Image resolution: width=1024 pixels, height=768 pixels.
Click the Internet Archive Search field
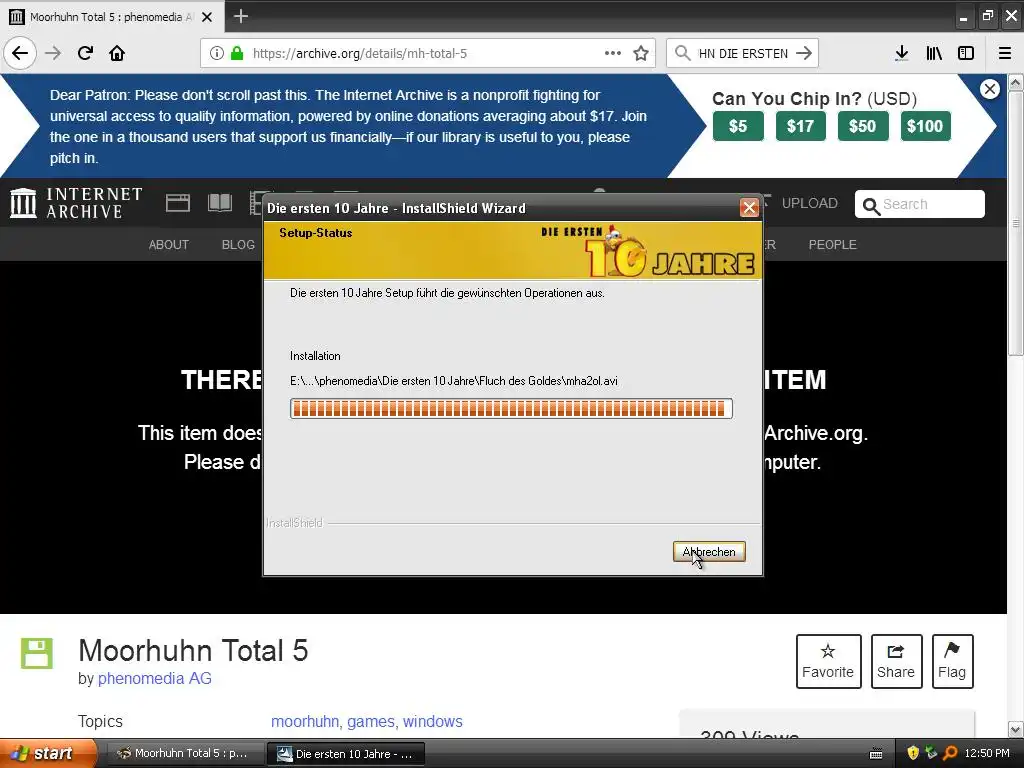pos(920,204)
